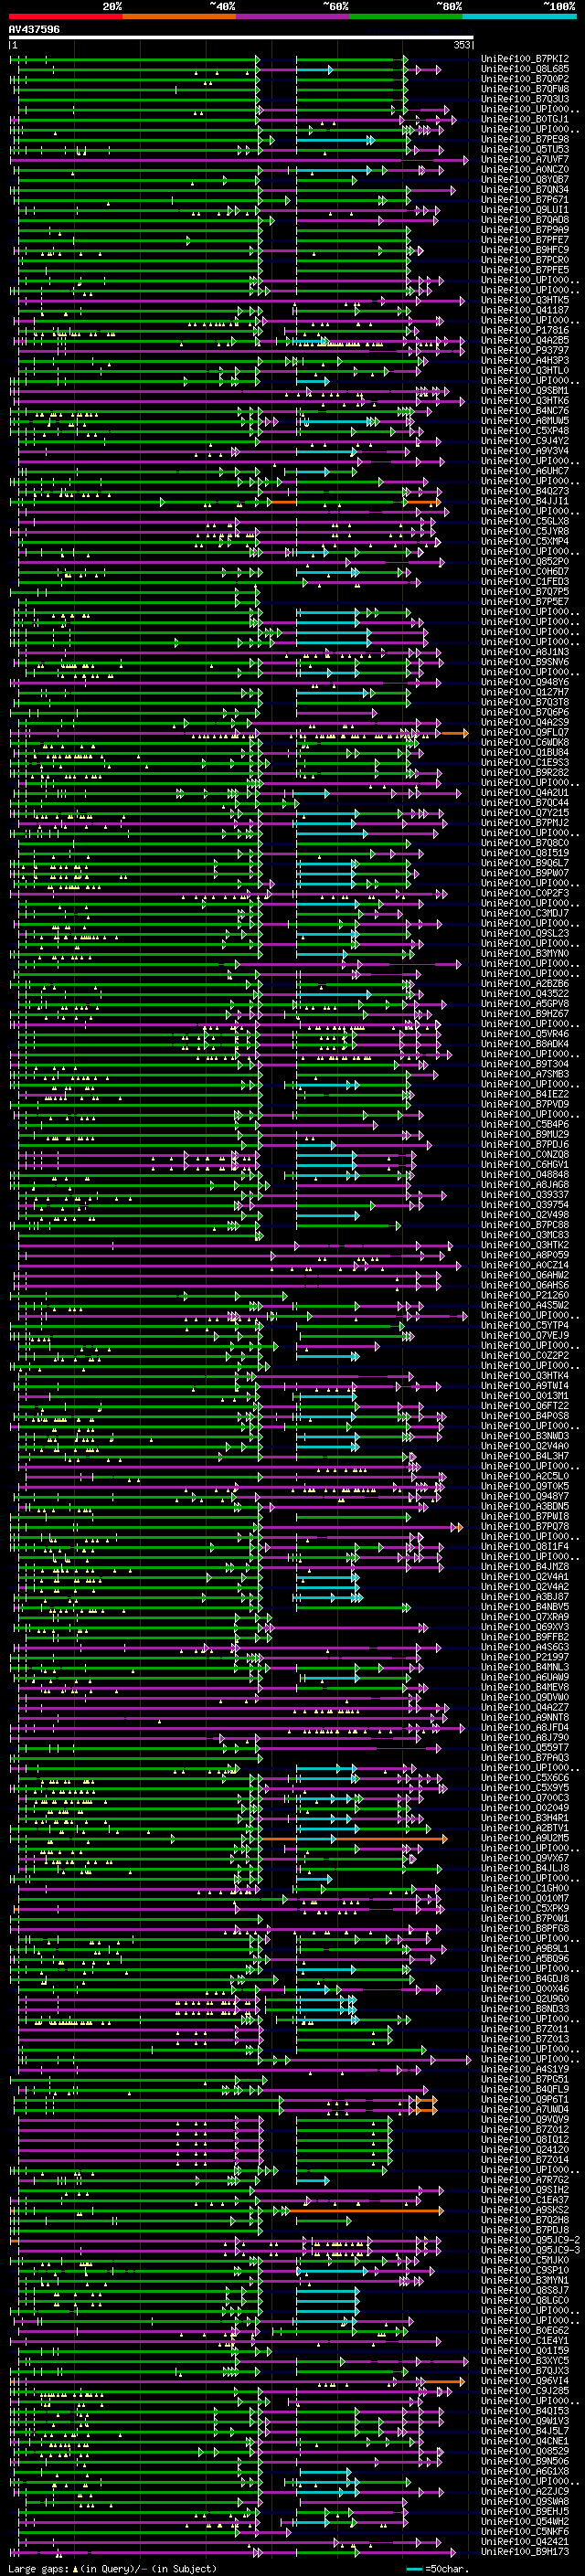Select hit UniRef100_Q42421
The height and width of the screenshot is (2576, 585).
[525, 2541]
